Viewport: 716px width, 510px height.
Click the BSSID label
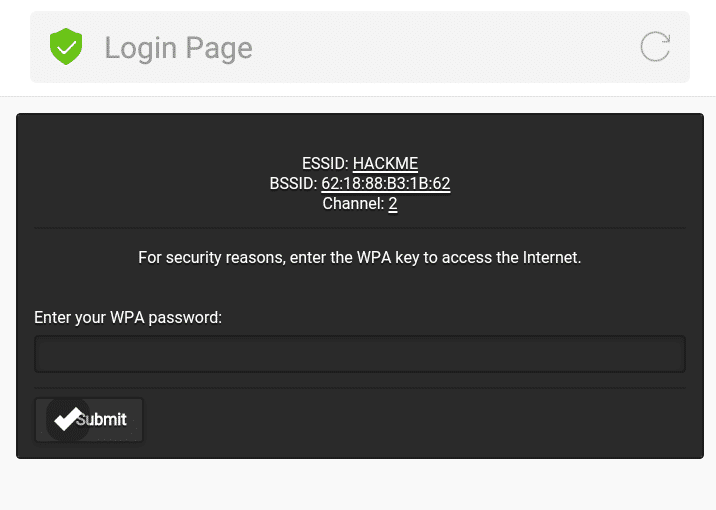293,184
